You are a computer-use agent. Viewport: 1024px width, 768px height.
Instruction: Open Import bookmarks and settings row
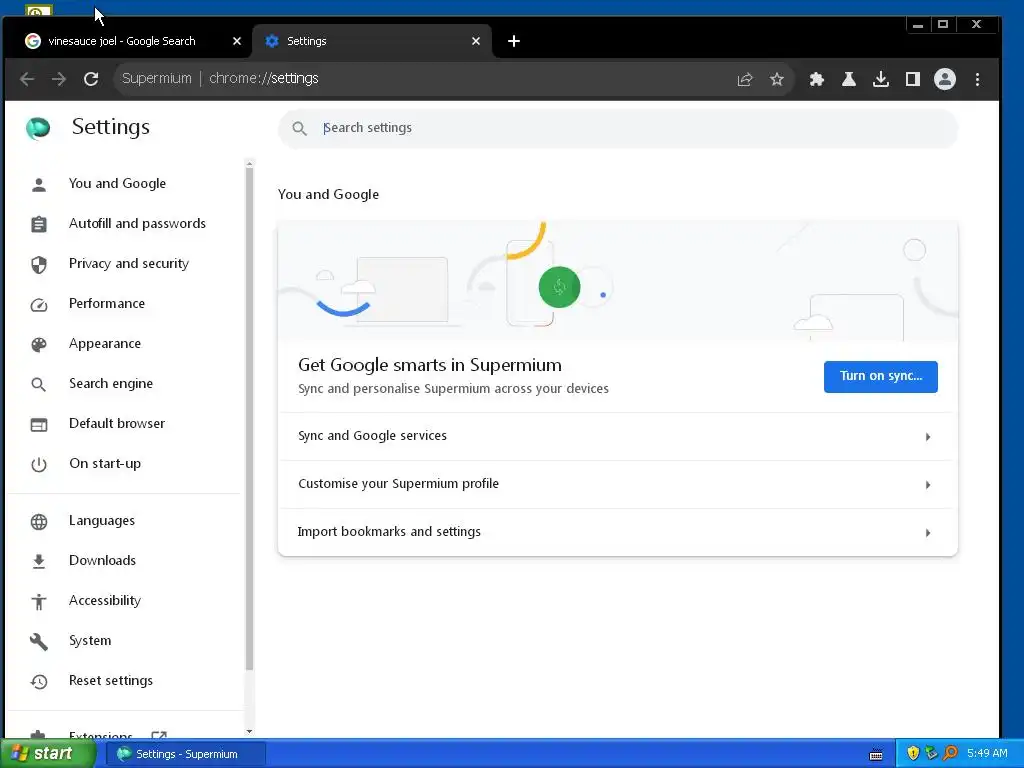[x=618, y=532]
